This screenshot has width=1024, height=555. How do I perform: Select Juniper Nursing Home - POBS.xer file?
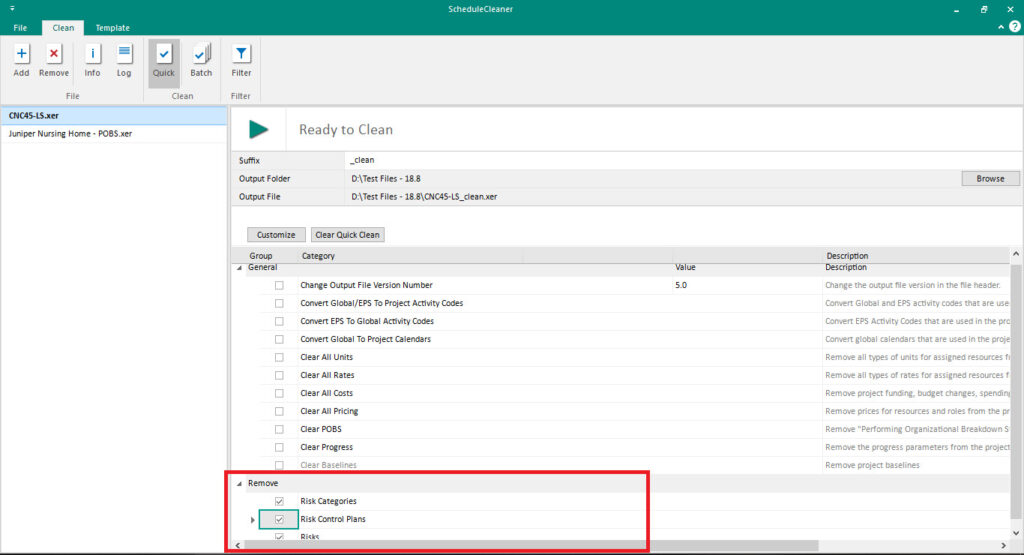coord(114,133)
